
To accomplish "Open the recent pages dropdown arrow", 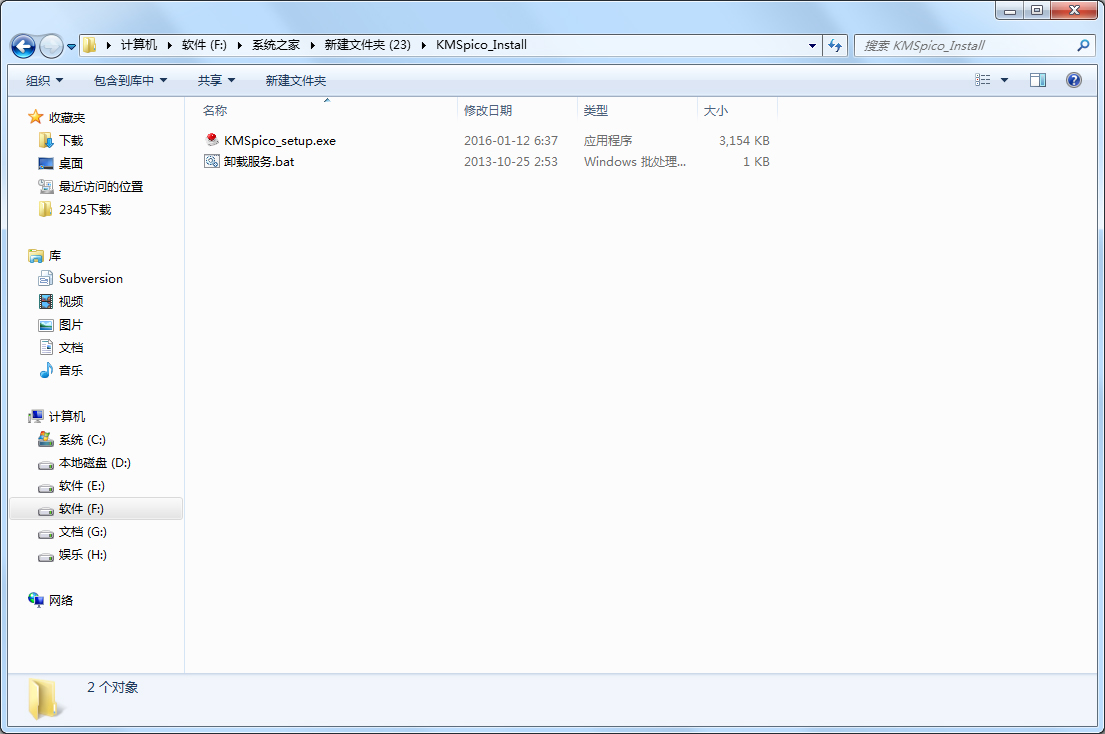I will click(71, 47).
